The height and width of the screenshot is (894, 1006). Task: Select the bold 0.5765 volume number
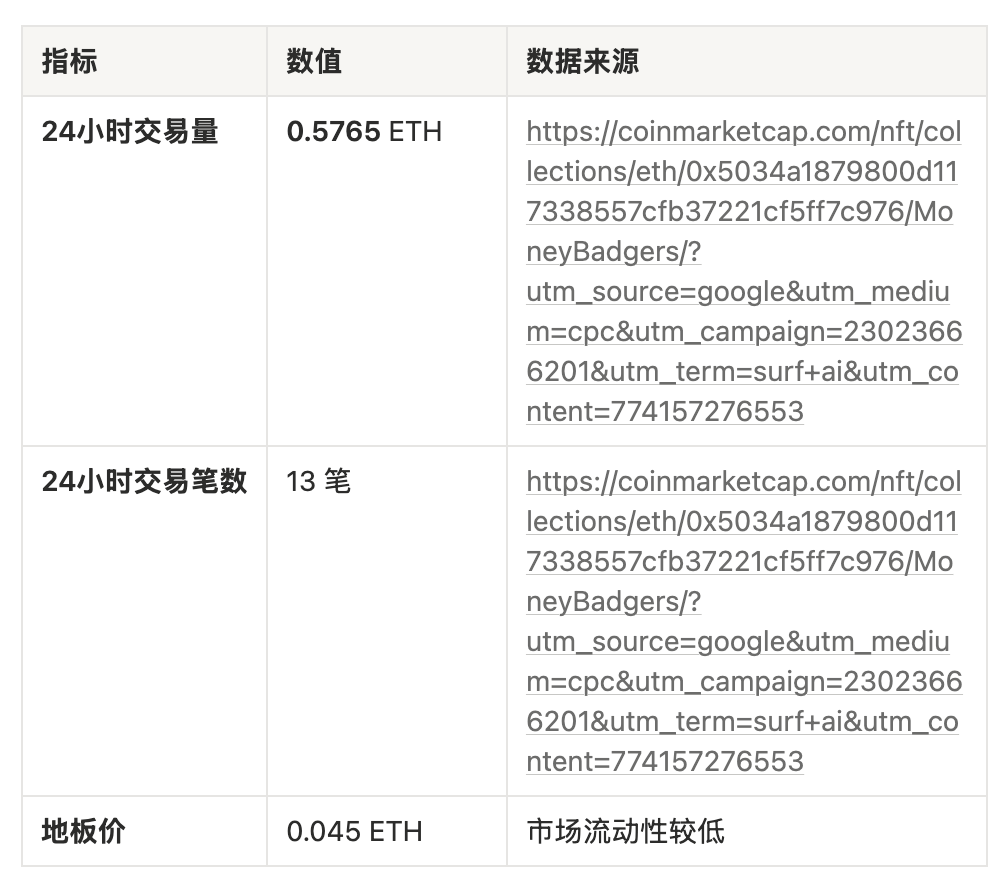333,132
